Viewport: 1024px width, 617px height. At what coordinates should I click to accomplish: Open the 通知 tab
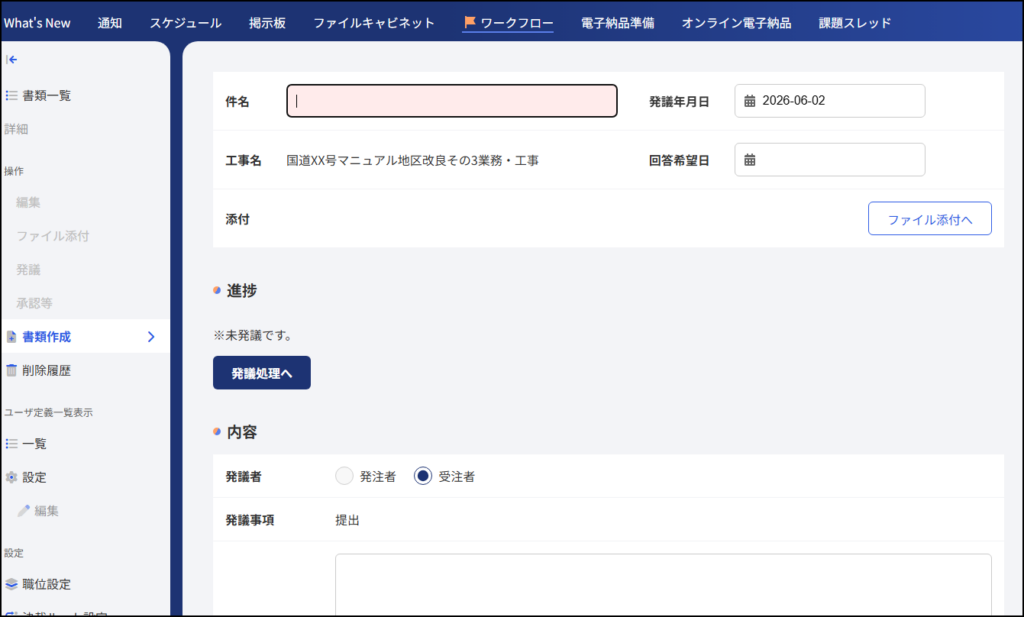click(x=110, y=23)
